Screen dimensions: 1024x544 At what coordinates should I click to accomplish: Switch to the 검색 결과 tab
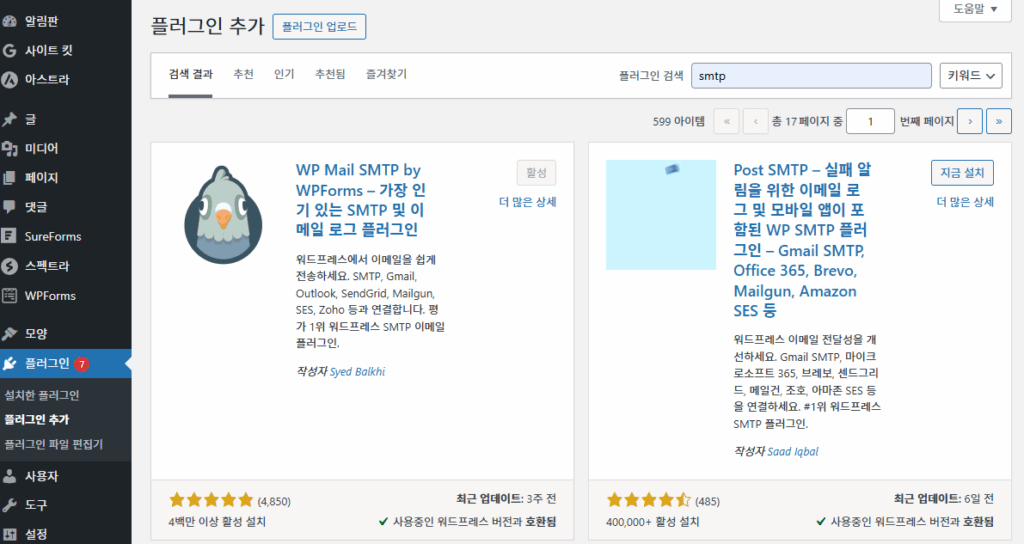pos(191,74)
